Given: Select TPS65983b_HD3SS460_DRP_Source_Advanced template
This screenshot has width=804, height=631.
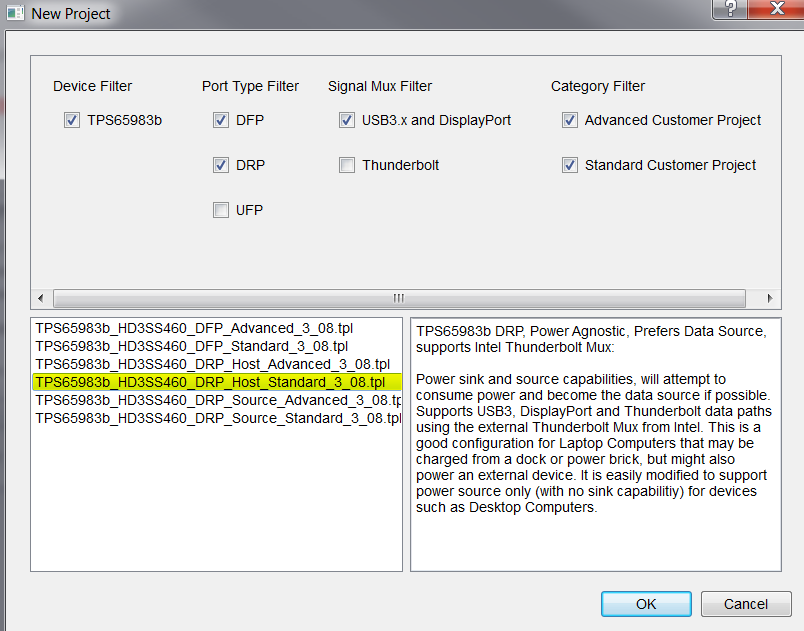Looking at the screenshot, I should click(x=216, y=400).
